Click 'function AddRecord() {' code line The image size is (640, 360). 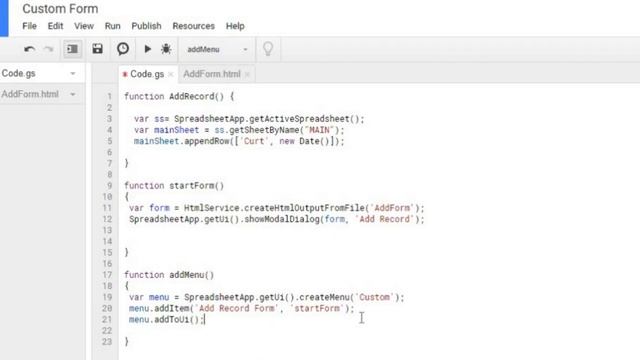click(179, 96)
